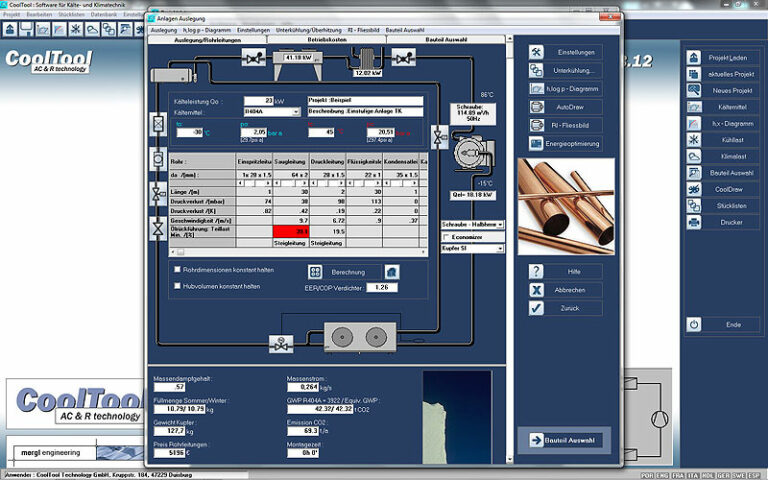Viewport: 768px width, 480px height.
Task: Click the Berechnung calculator icon
Action: 315,272
